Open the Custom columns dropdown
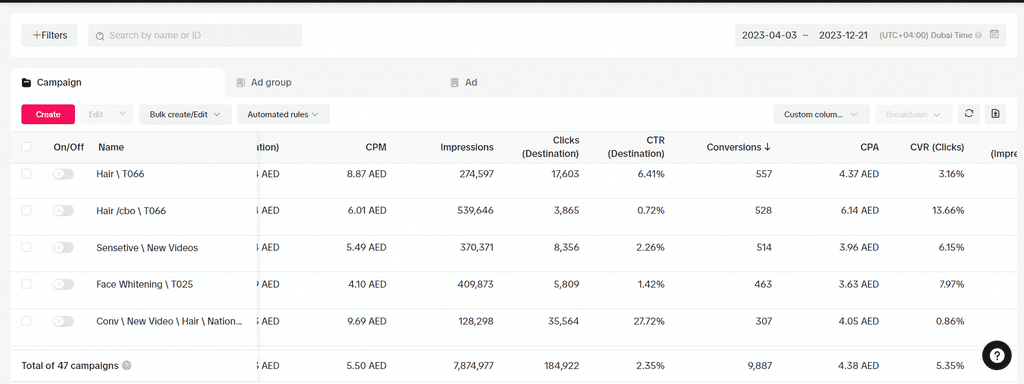 pyautogui.click(x=822, y=114)
